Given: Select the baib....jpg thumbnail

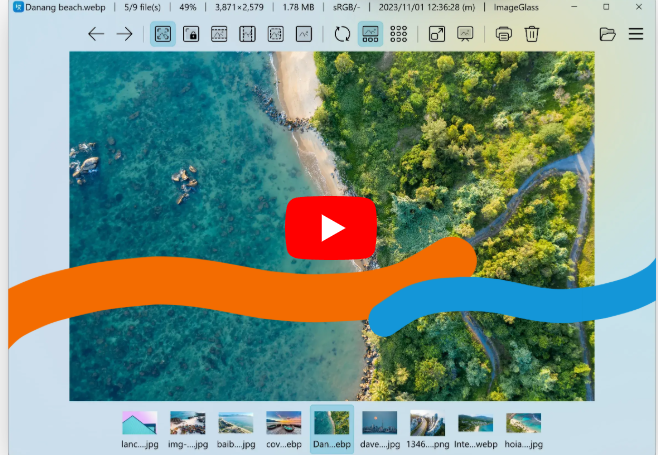Looking at the screenshot, I should click(236, 429).
